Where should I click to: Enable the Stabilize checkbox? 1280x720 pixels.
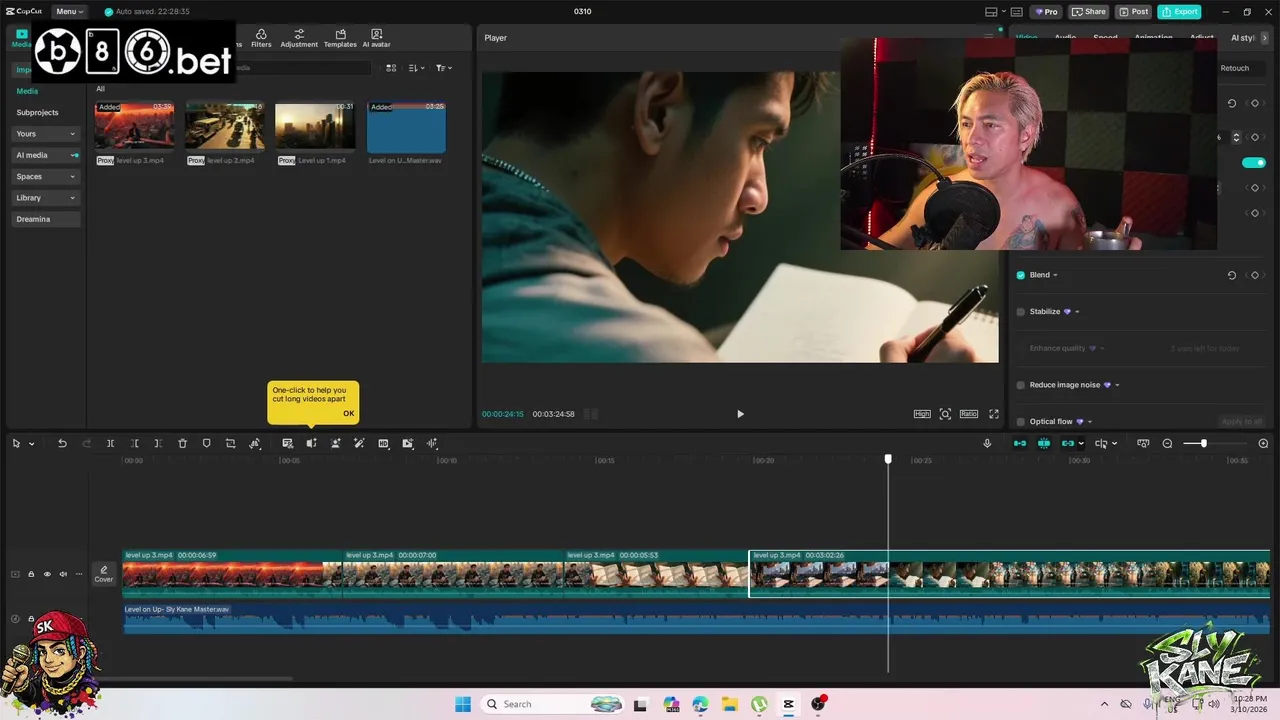tap(1020, 312)
